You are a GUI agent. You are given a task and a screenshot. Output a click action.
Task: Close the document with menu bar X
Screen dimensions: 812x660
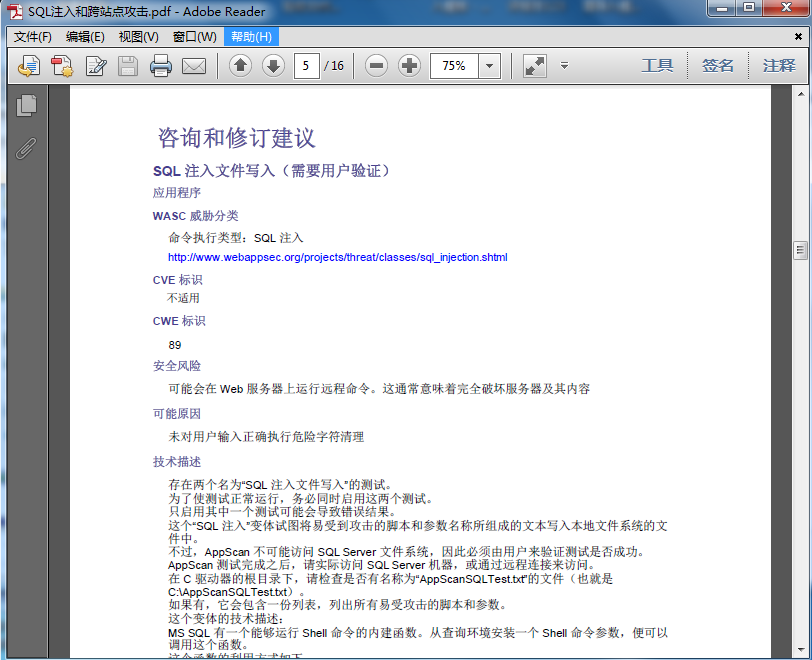(798, 37)
